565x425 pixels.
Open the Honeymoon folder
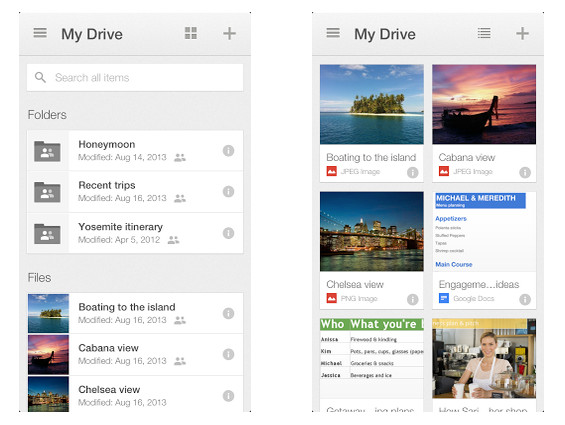pyautogui.click(x=135, y=151)
